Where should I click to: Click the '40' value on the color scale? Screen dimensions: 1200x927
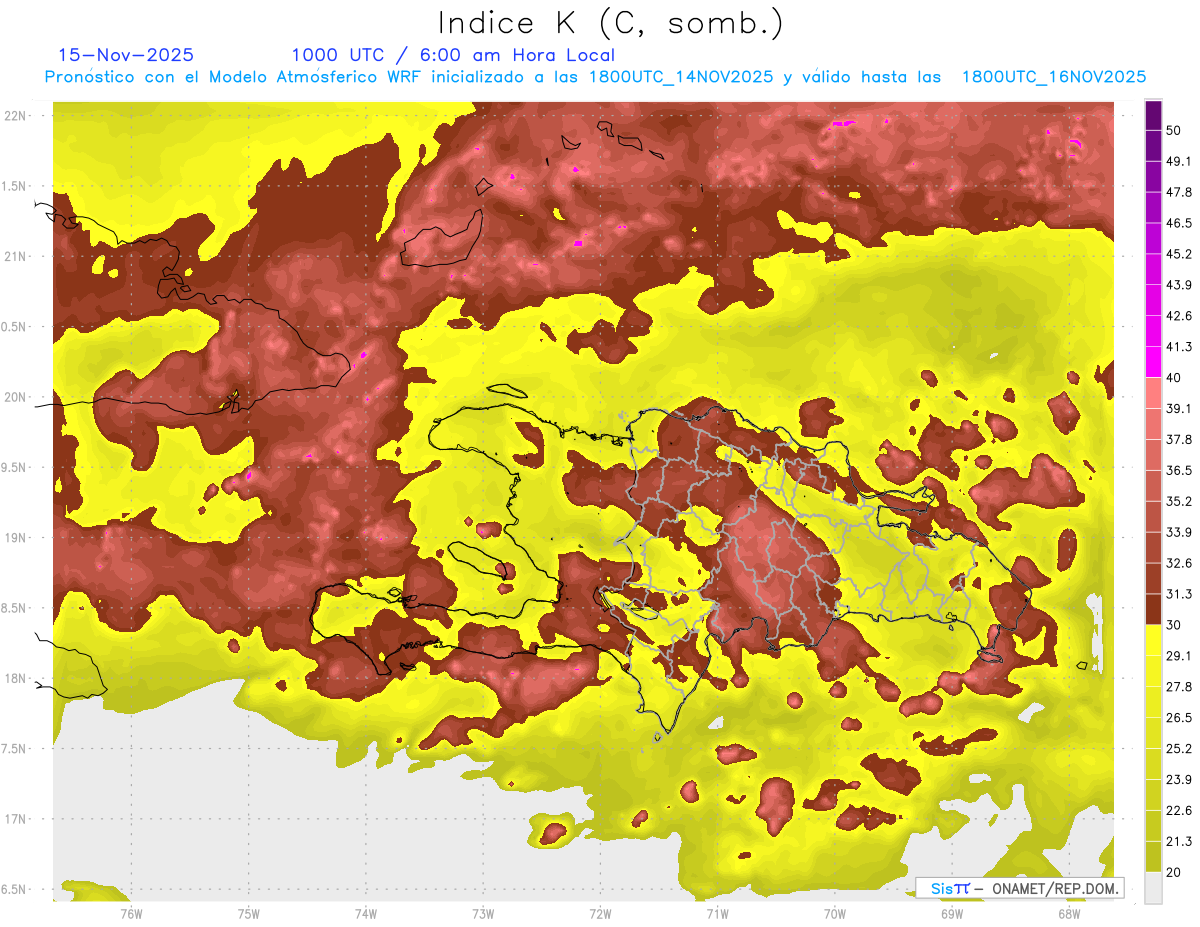(1174, 378)
